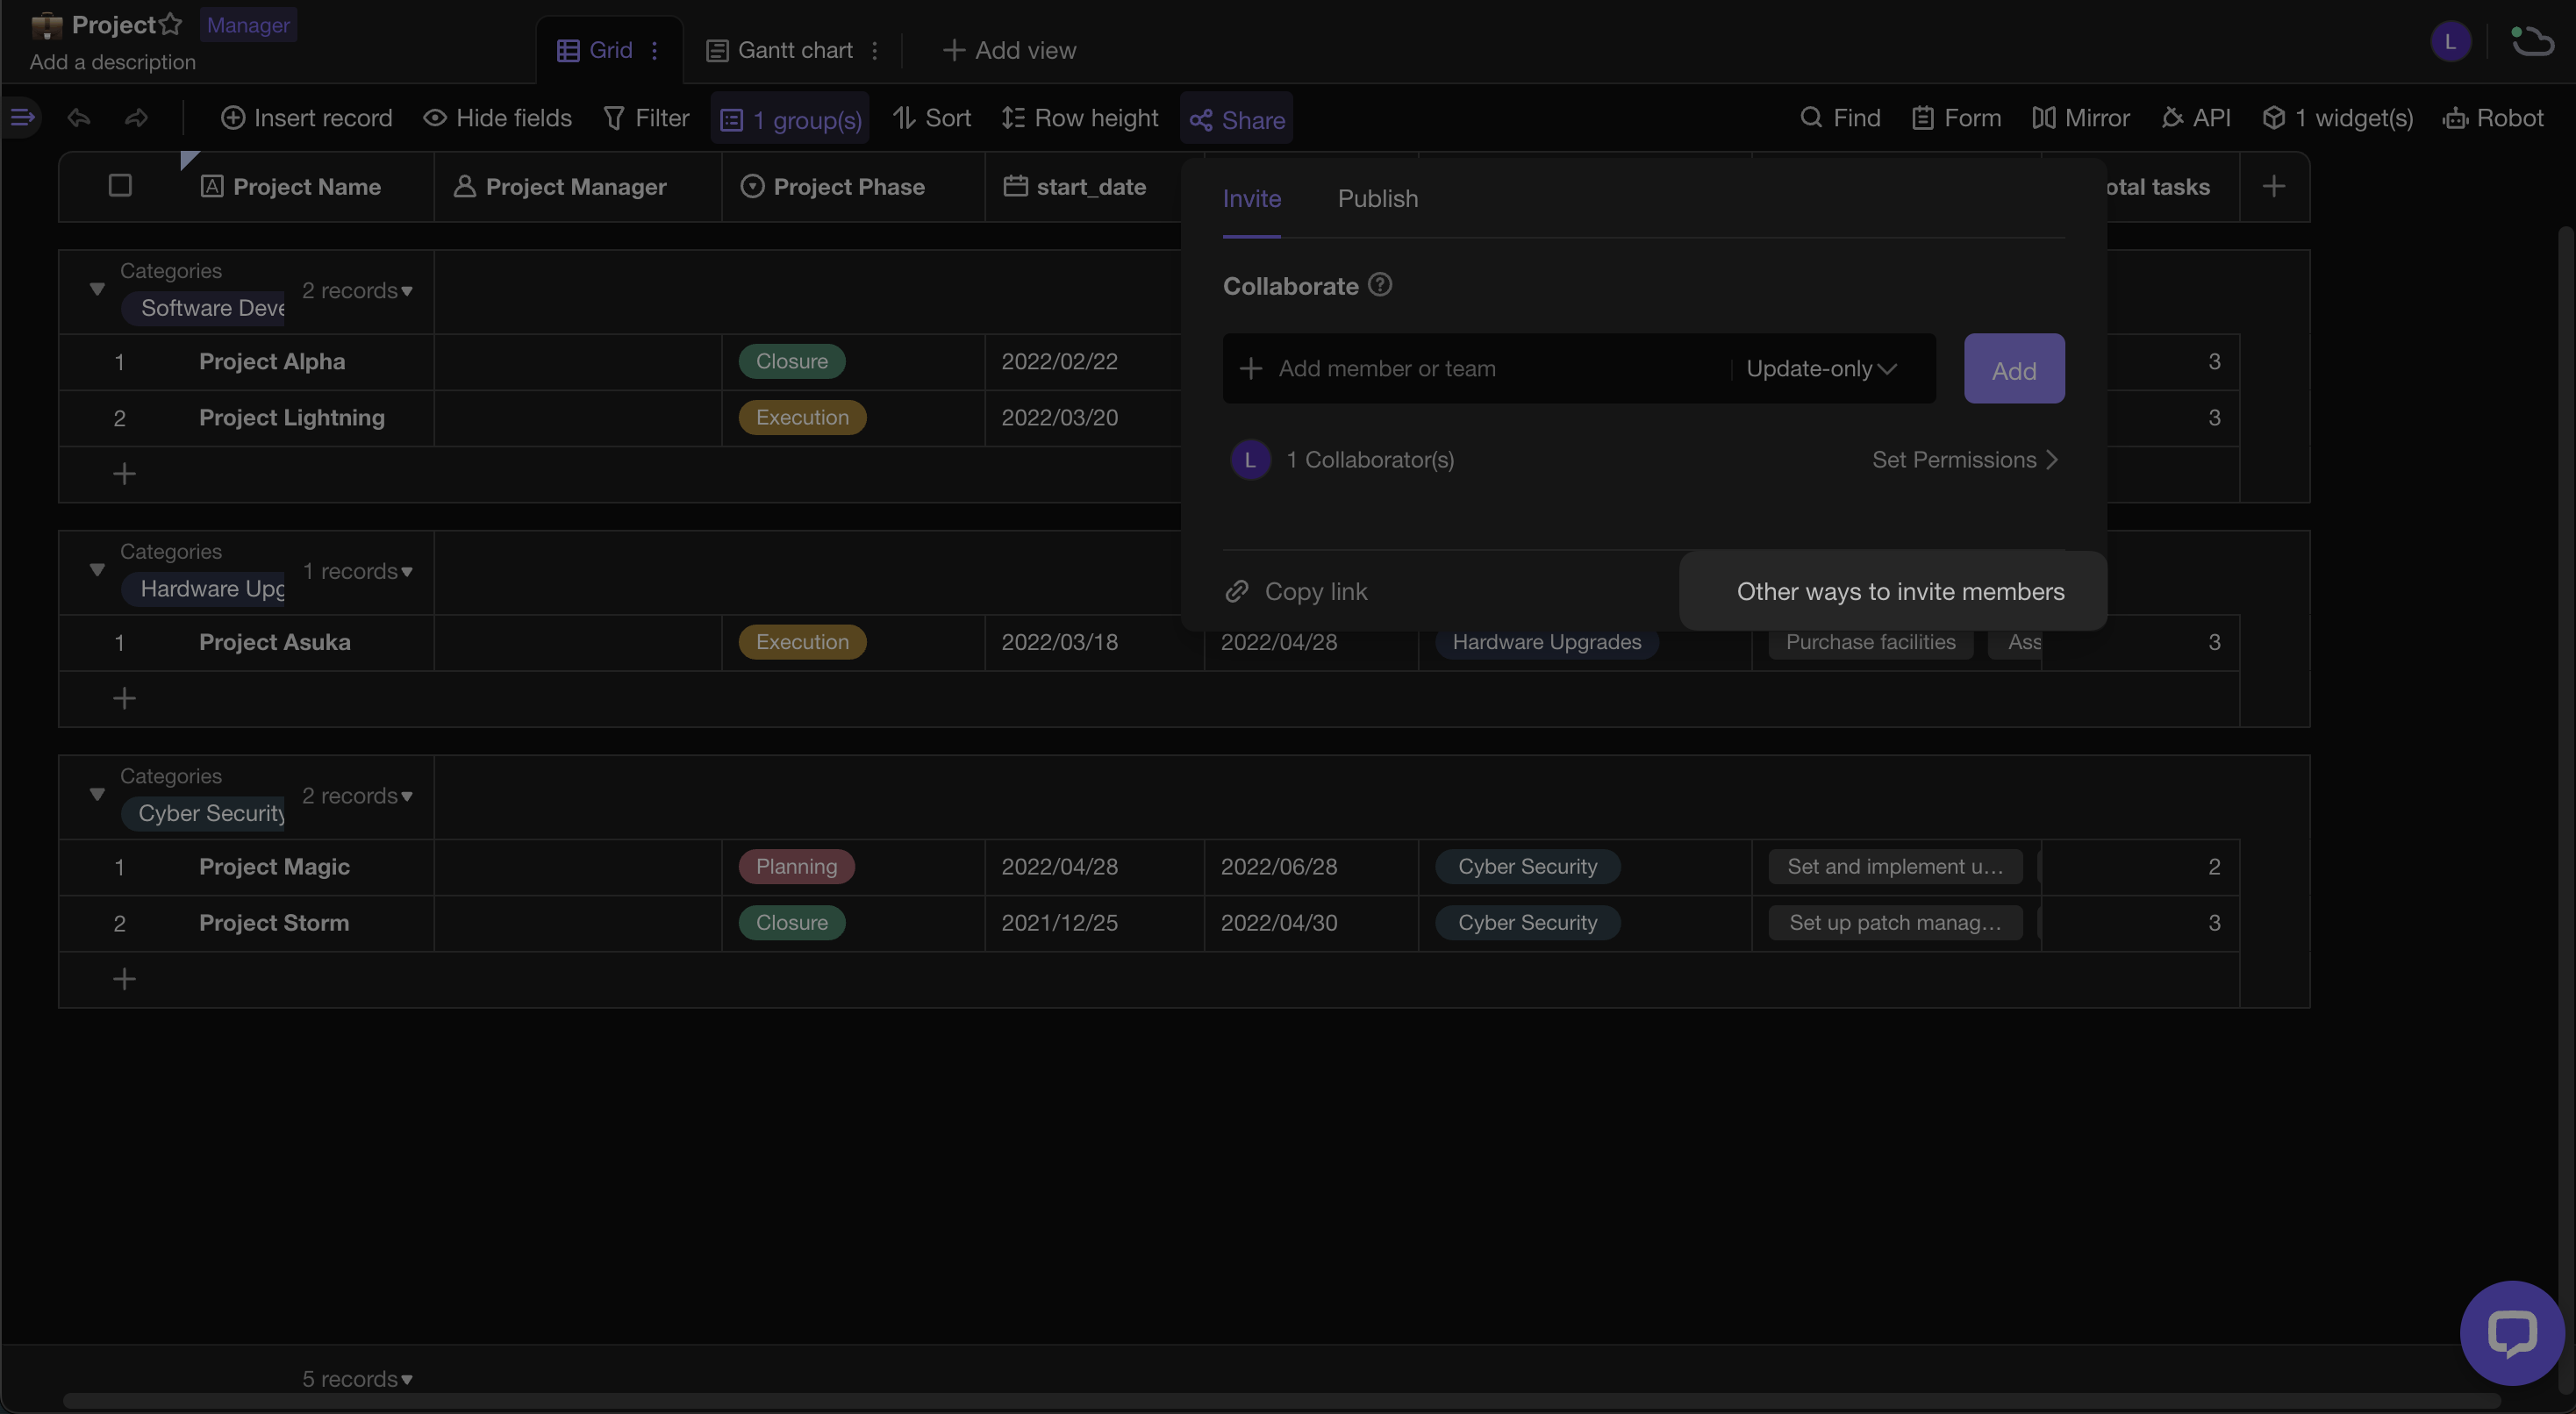Click the Share toolbar button
The height and width of the screenshot is (1414, 2576).
tap(1237, 119)
